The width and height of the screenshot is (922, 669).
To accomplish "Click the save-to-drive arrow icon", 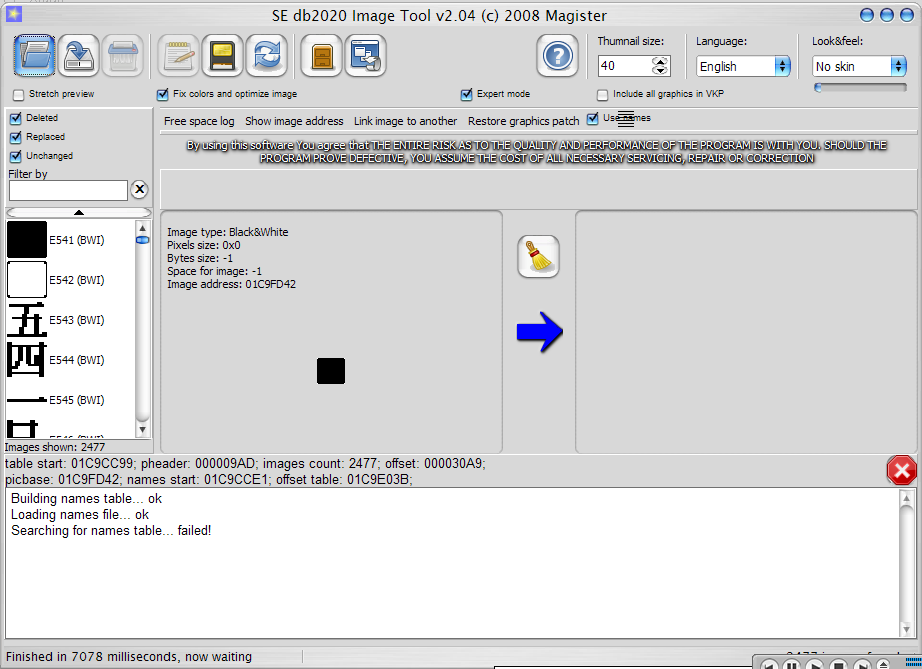I will pyautogui.click(x=79, y=55).
